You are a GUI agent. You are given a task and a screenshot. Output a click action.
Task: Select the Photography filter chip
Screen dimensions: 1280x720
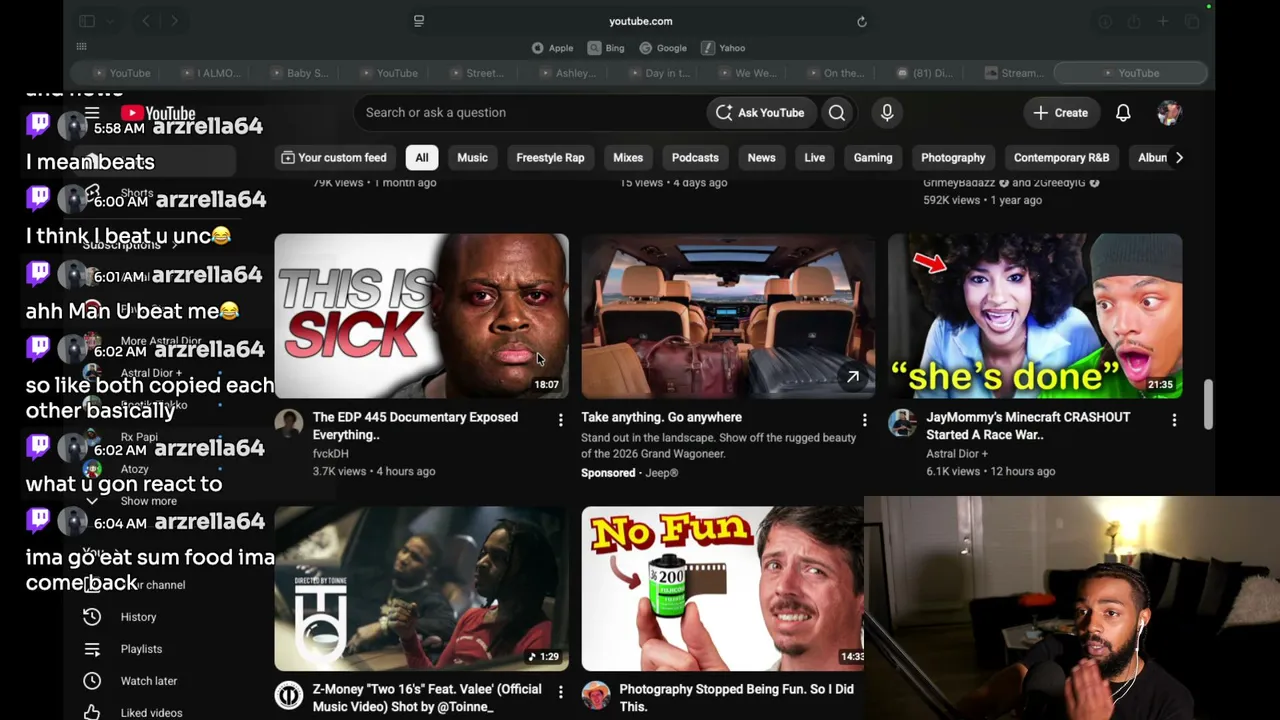pyautogui.click(x=953, y=158)
